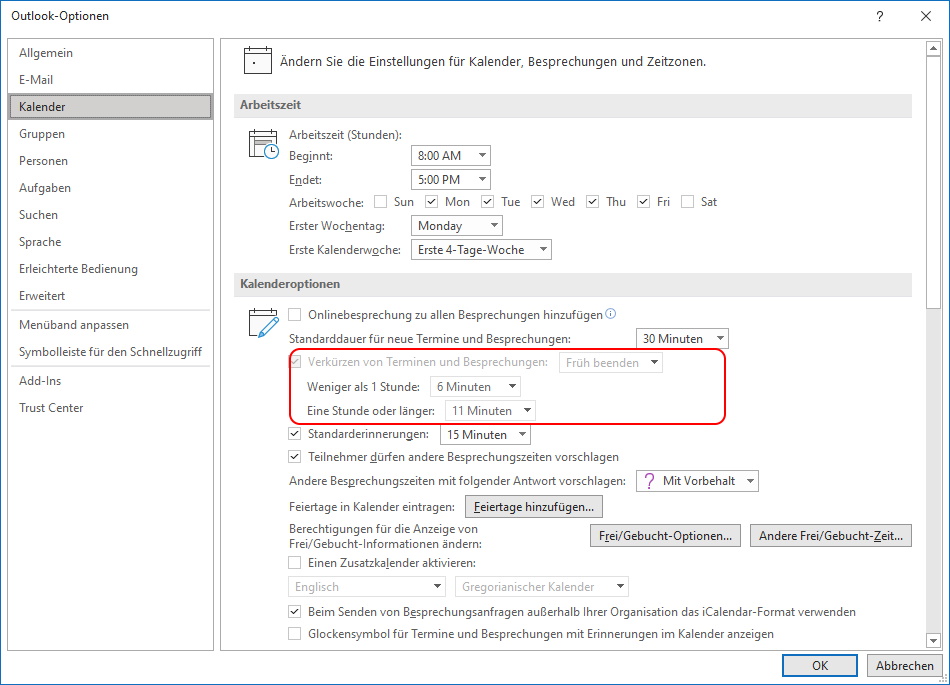Viewport: 950px width, 685px height.
Task: Open the Eine Stunde oder länger dropdown
Action: click(491, 411)
